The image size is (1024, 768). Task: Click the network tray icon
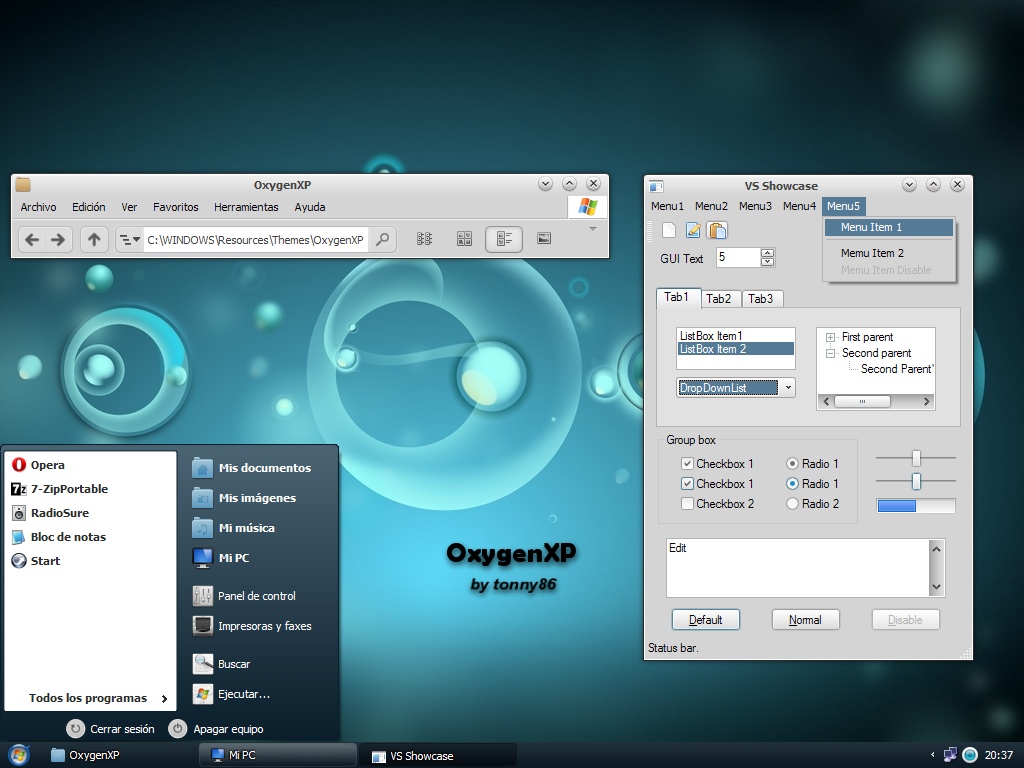950,755
